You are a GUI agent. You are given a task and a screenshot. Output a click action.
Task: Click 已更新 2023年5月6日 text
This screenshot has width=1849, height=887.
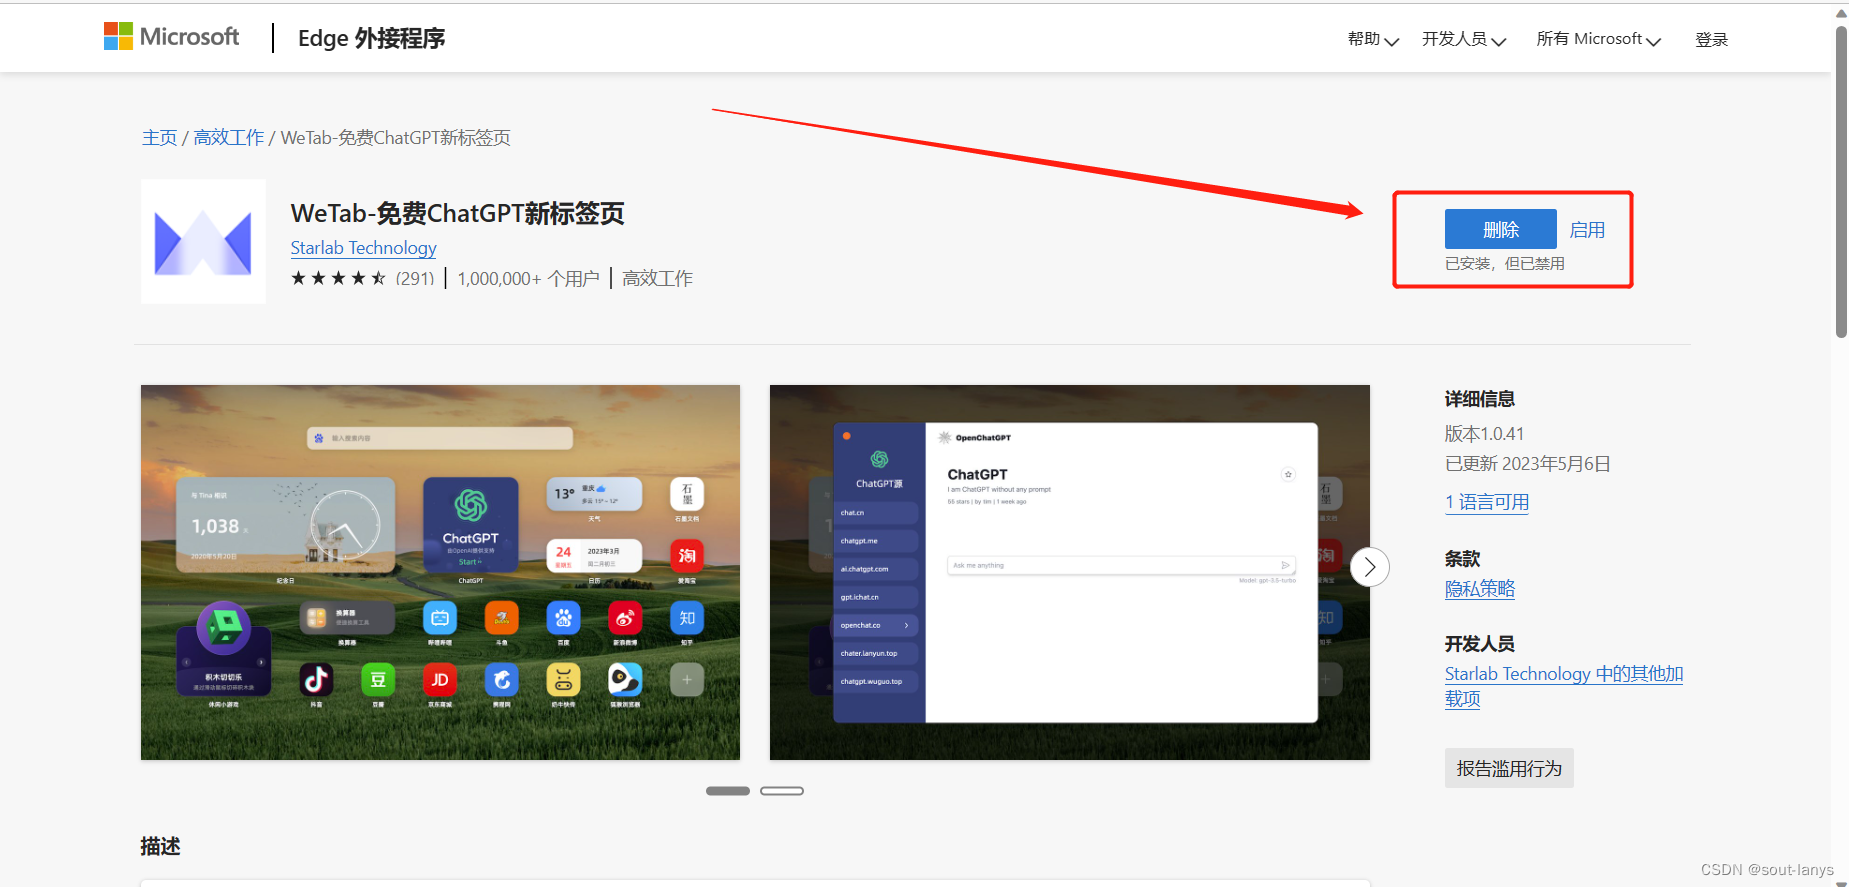(1527, 464)
